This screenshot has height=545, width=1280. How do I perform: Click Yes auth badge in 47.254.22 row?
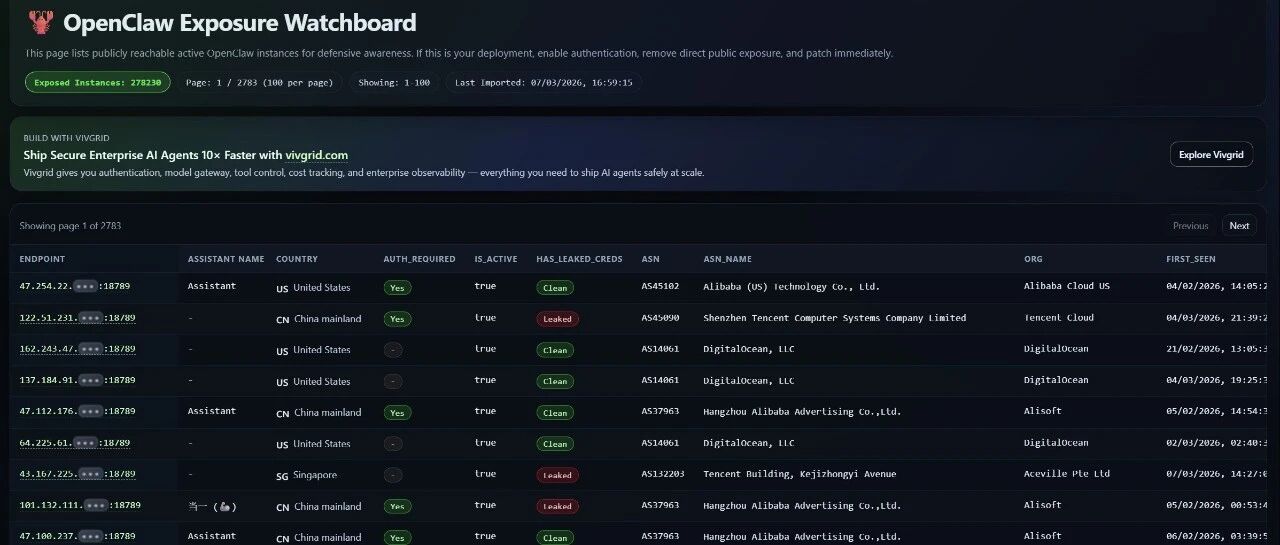[397, 287]
